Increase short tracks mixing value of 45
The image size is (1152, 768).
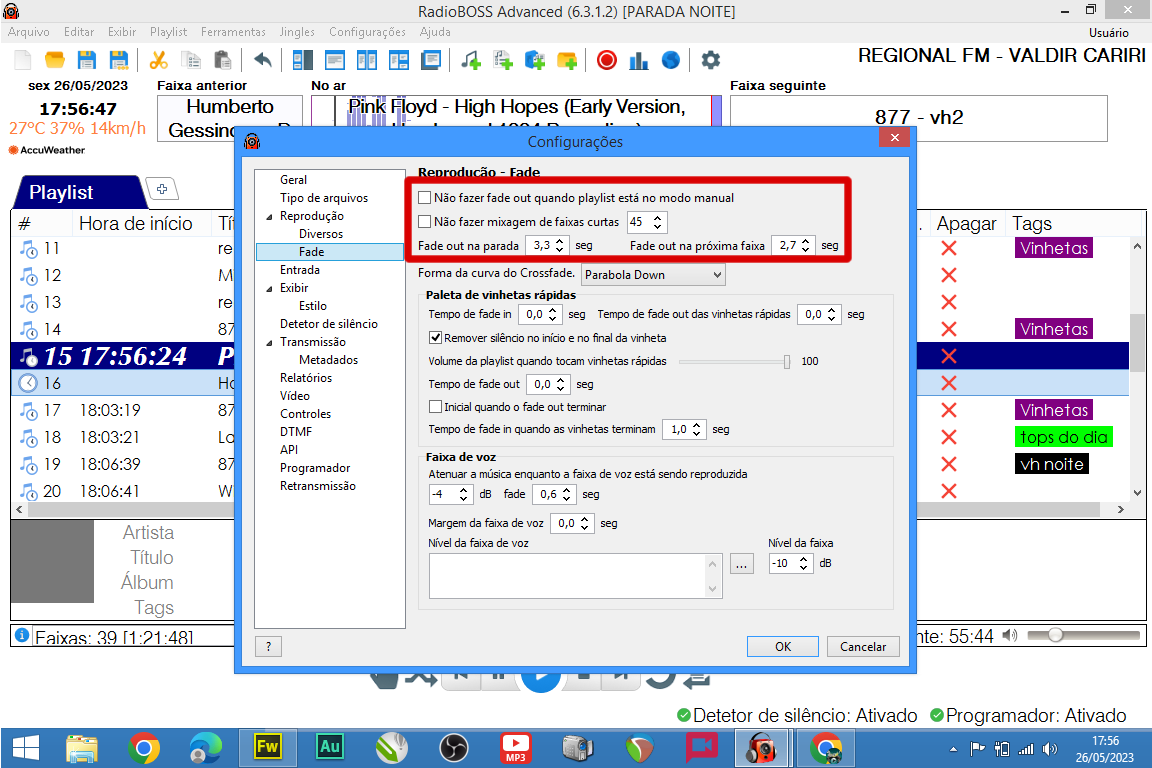[x=658, y=218]
